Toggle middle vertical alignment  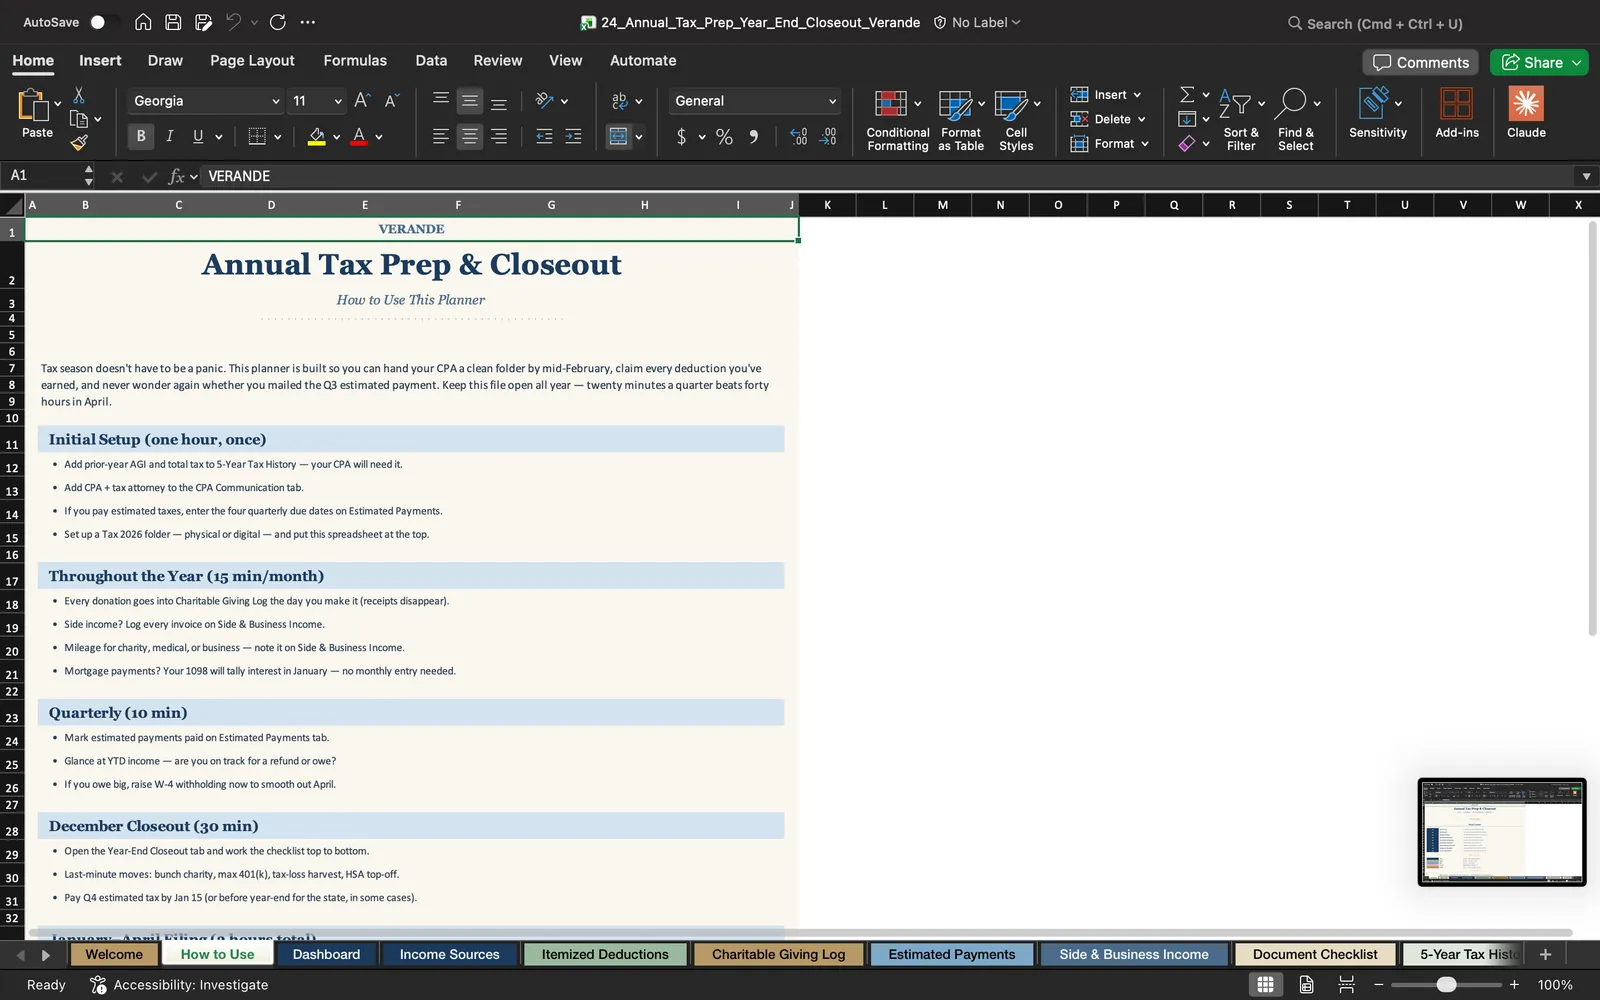point(469,101)
